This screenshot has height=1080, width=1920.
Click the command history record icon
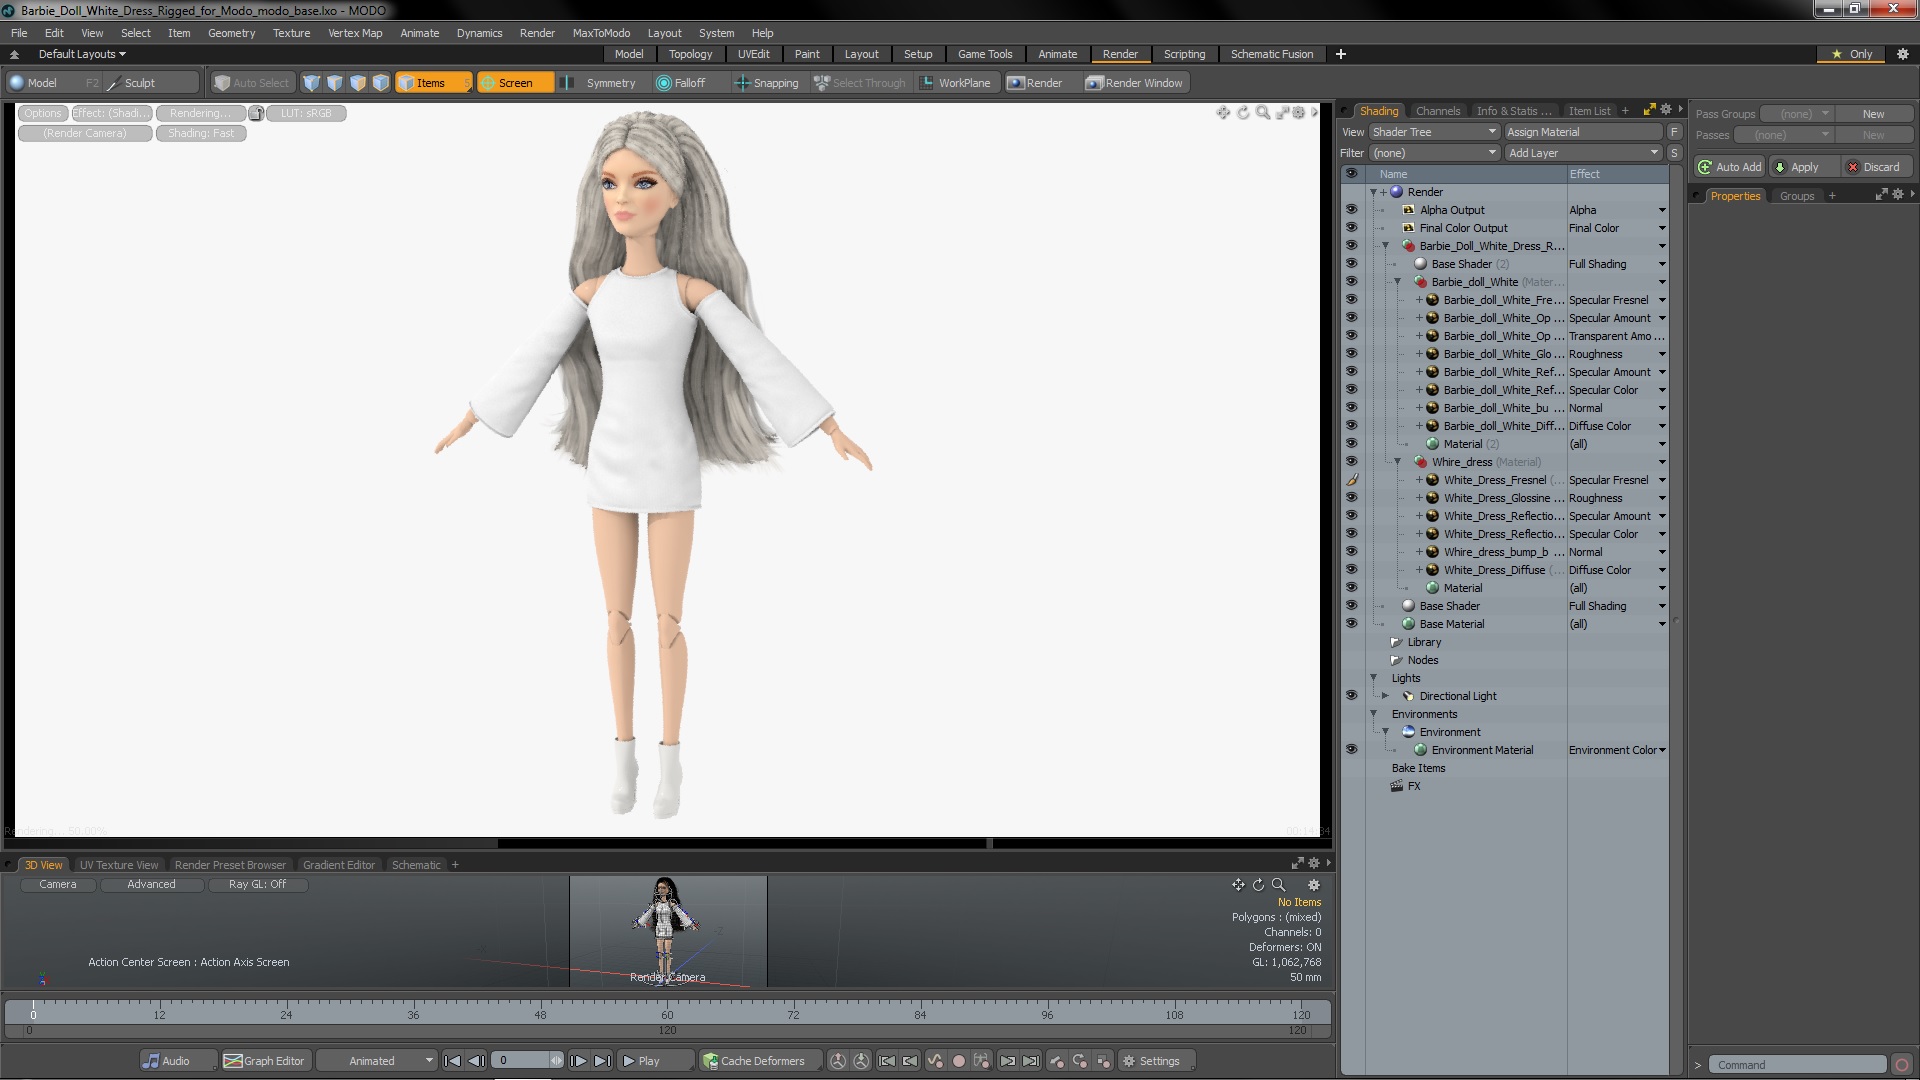(1901, 1065)
